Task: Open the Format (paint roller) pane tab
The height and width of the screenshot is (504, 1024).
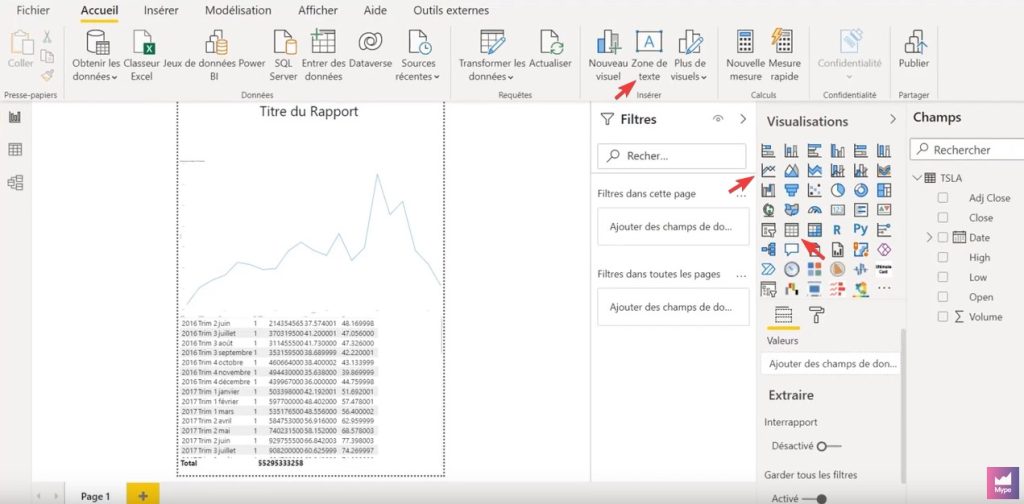Action: (816, 315)
